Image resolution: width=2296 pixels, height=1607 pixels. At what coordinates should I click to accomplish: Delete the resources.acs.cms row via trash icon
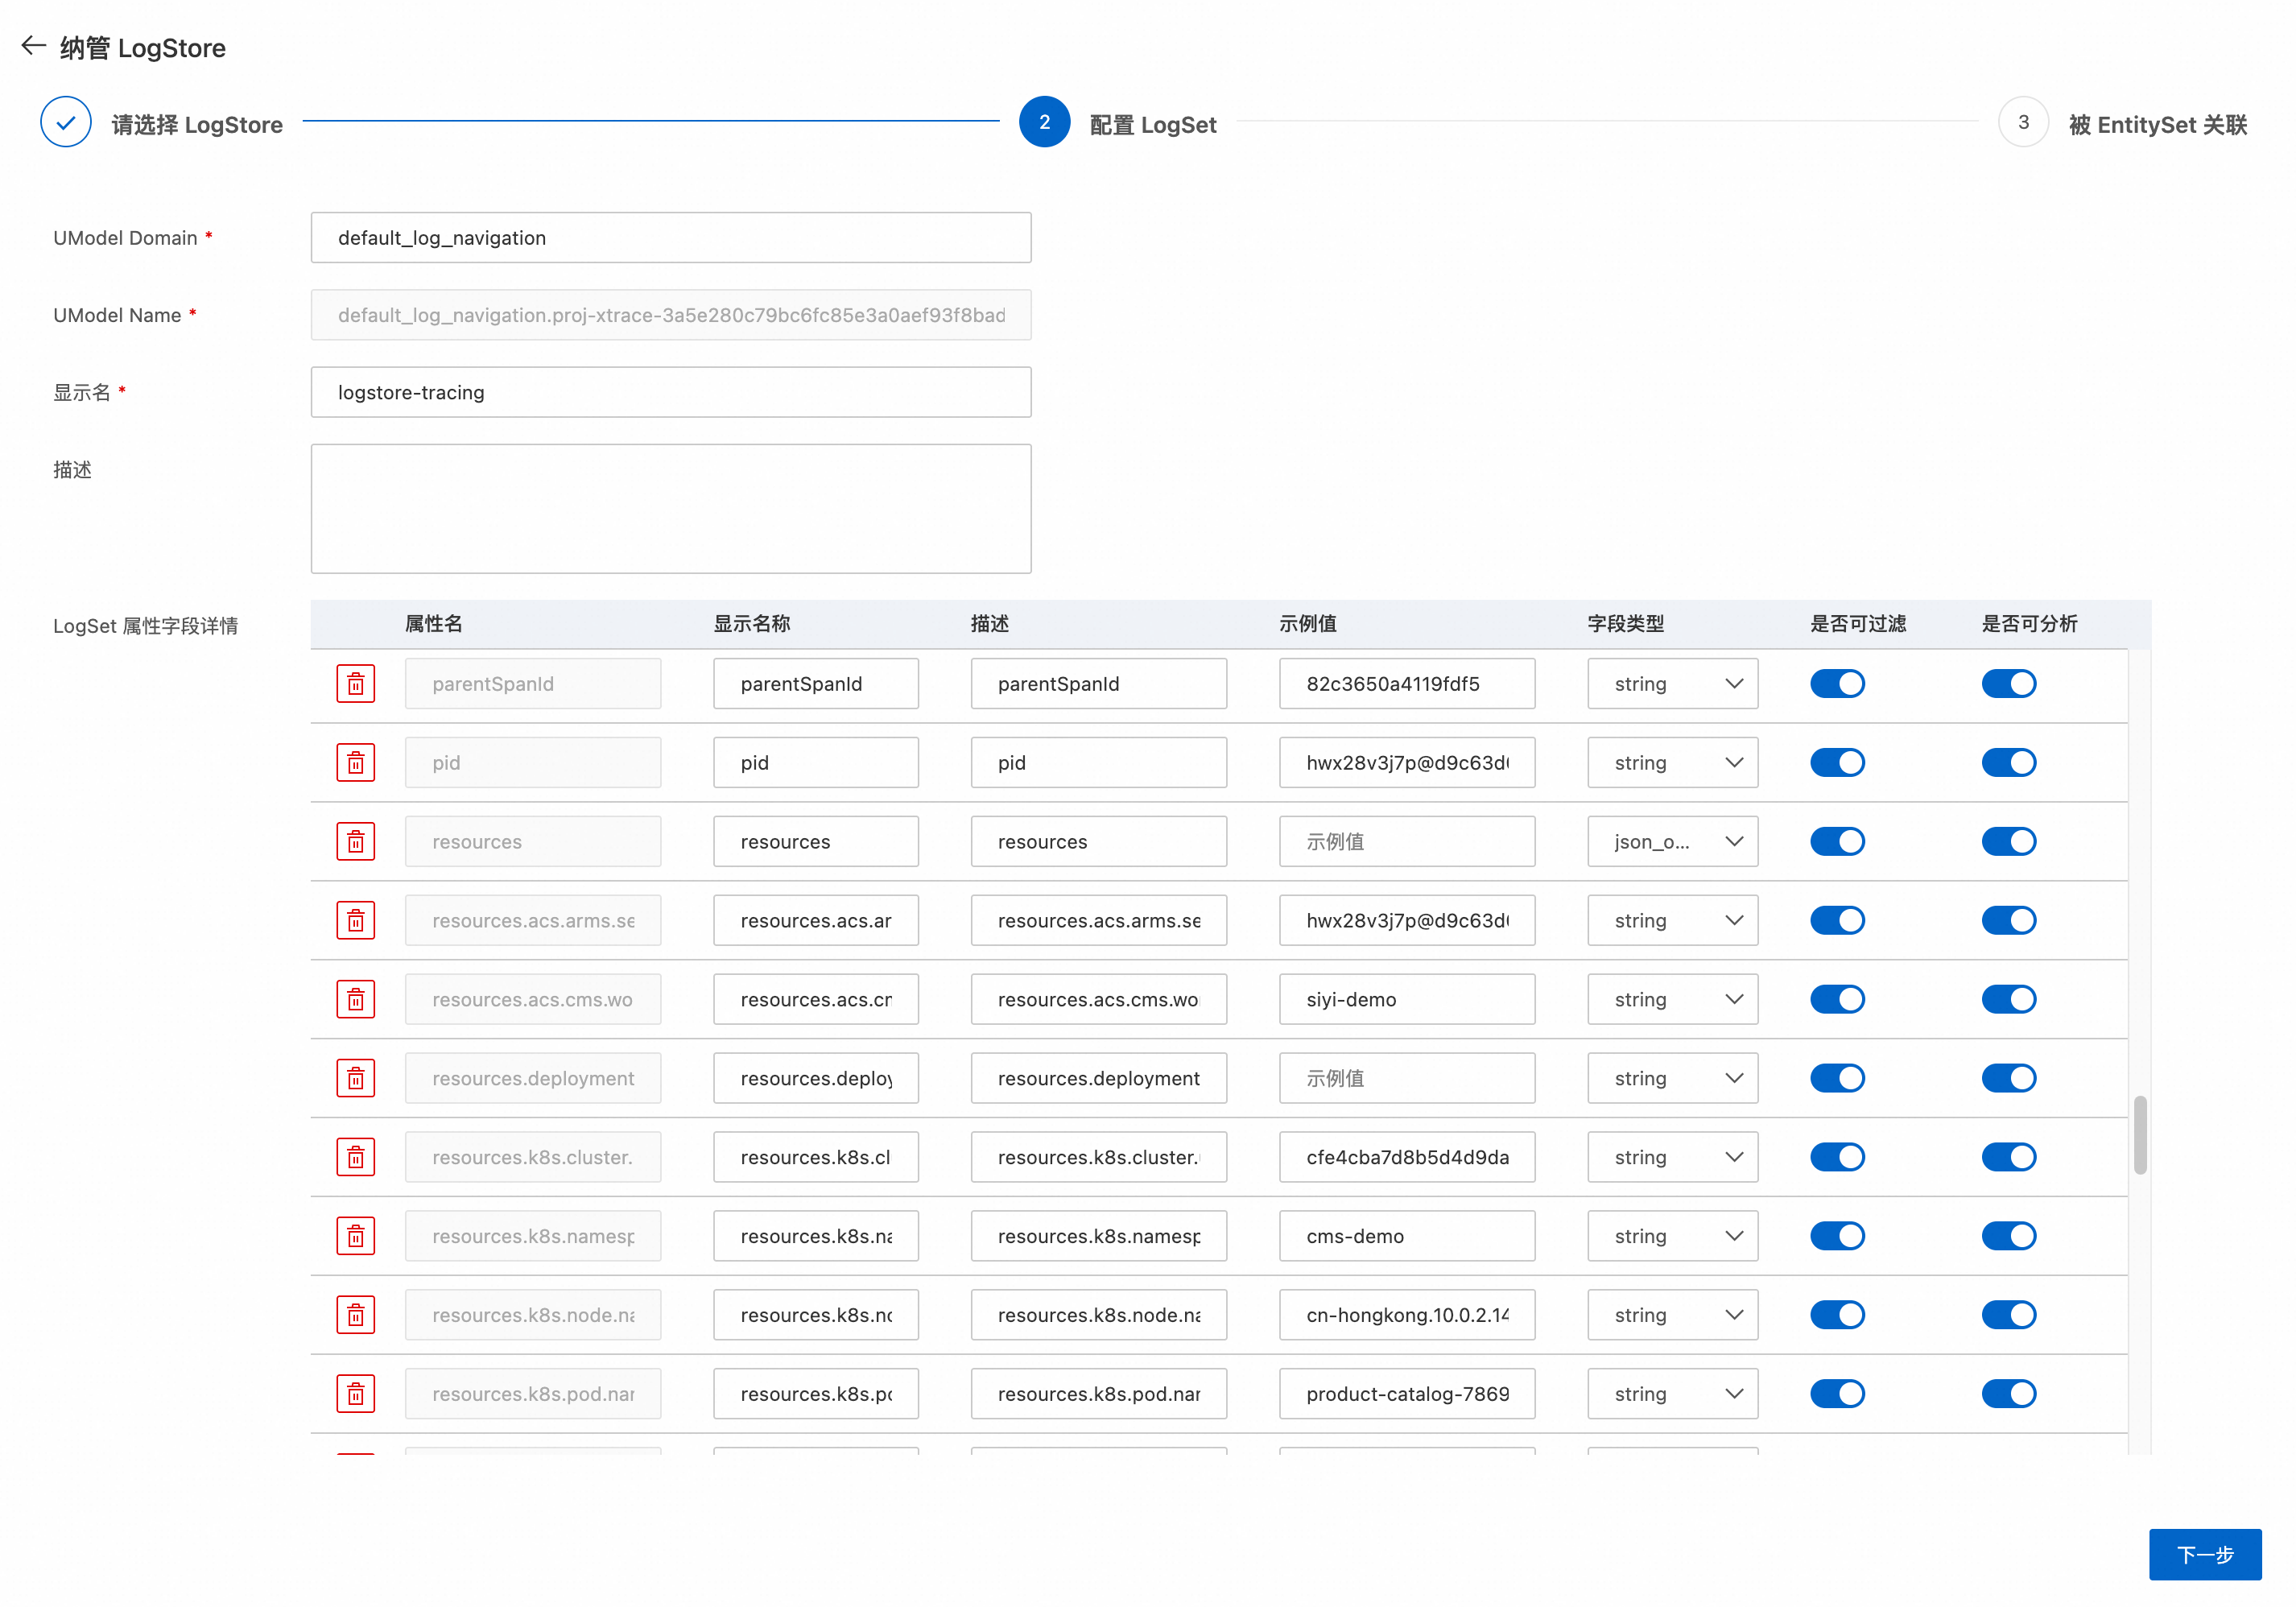pyautogui.click(x=355, y=1000)
